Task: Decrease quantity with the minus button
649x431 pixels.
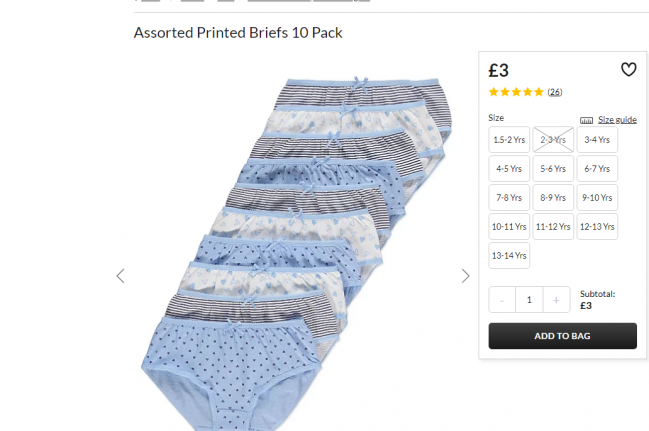Action: (502, 299)
